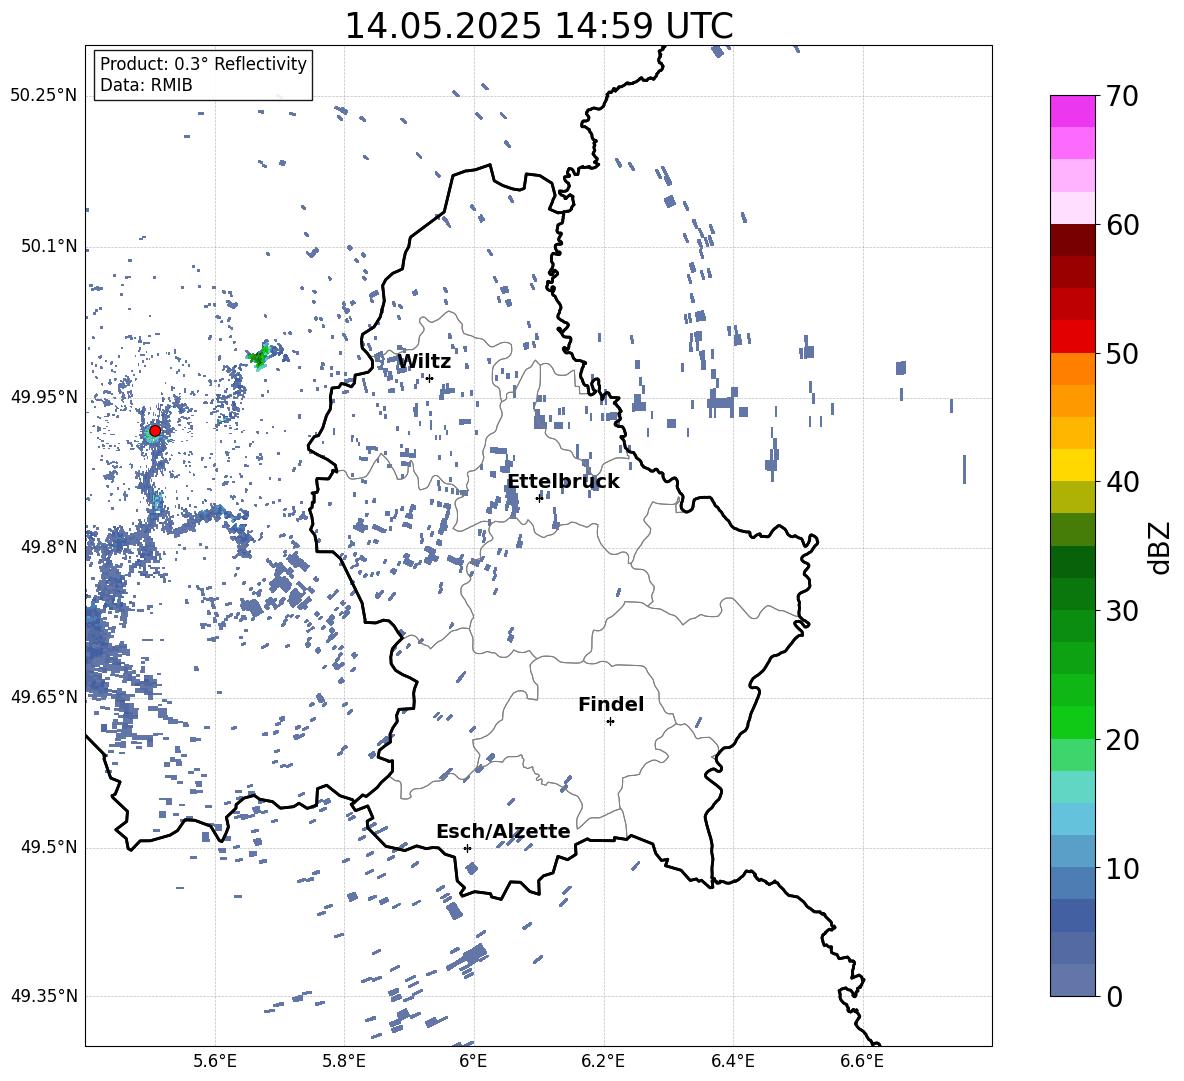This screenshot has width=1184, height=1081.
Task: Click the 49.5°N latitude label
Action: click(49, 847)
